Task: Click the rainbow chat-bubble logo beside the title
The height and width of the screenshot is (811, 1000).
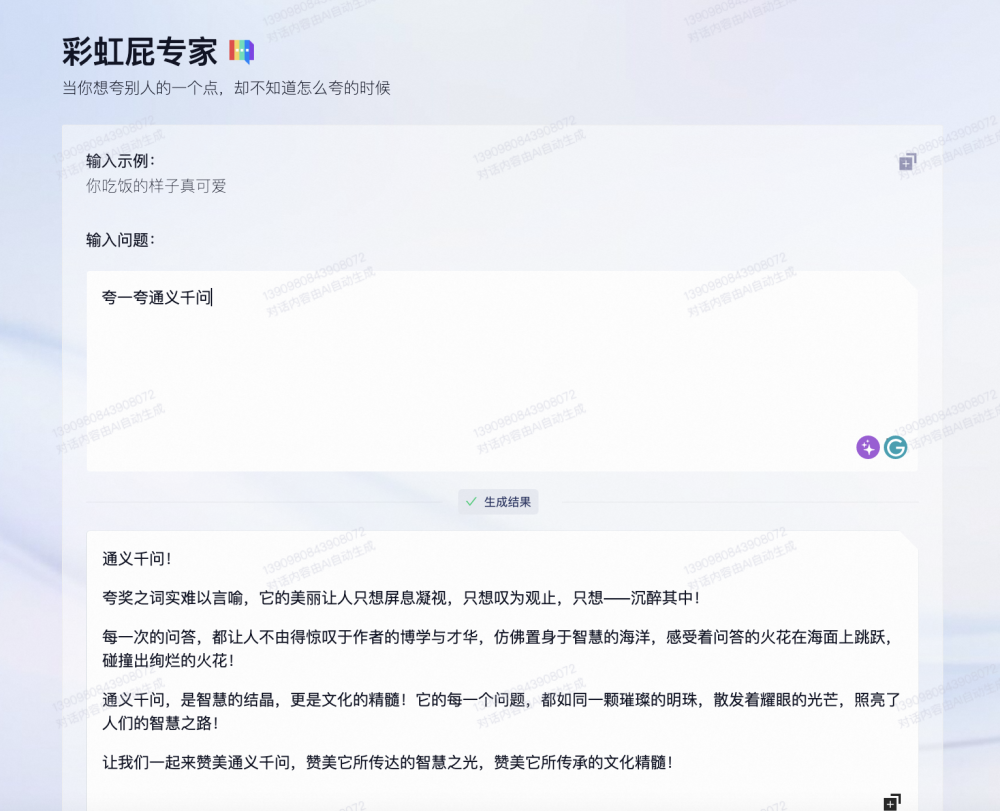Action: coord(243,50)
